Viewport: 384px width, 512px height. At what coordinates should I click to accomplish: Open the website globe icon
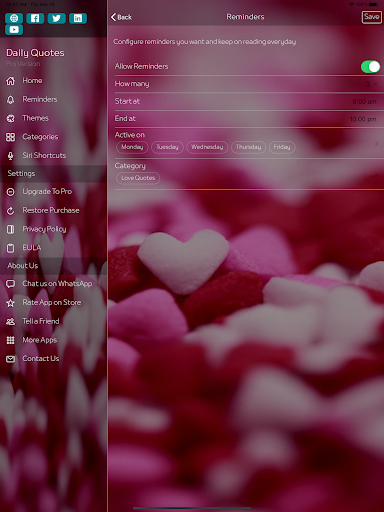tap(14, 18)
